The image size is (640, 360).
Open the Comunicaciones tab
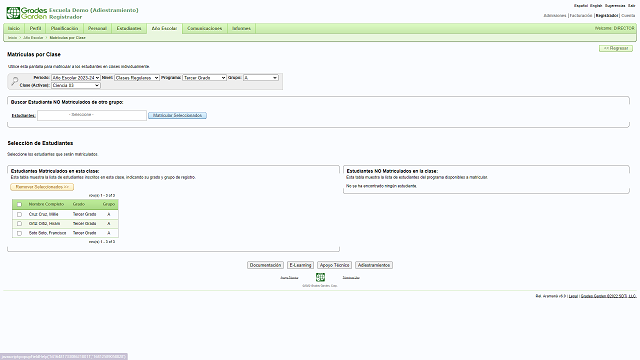tap(204, 29)
